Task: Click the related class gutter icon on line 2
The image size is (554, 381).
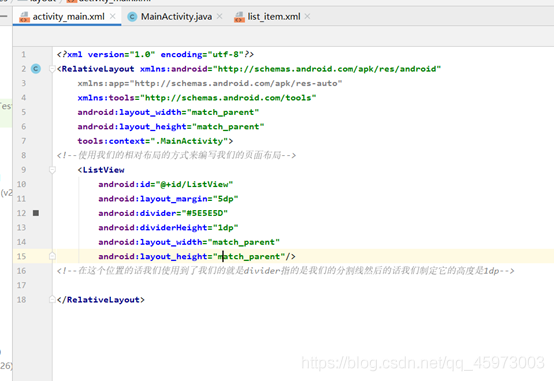Action: click(x=36, y=69)
